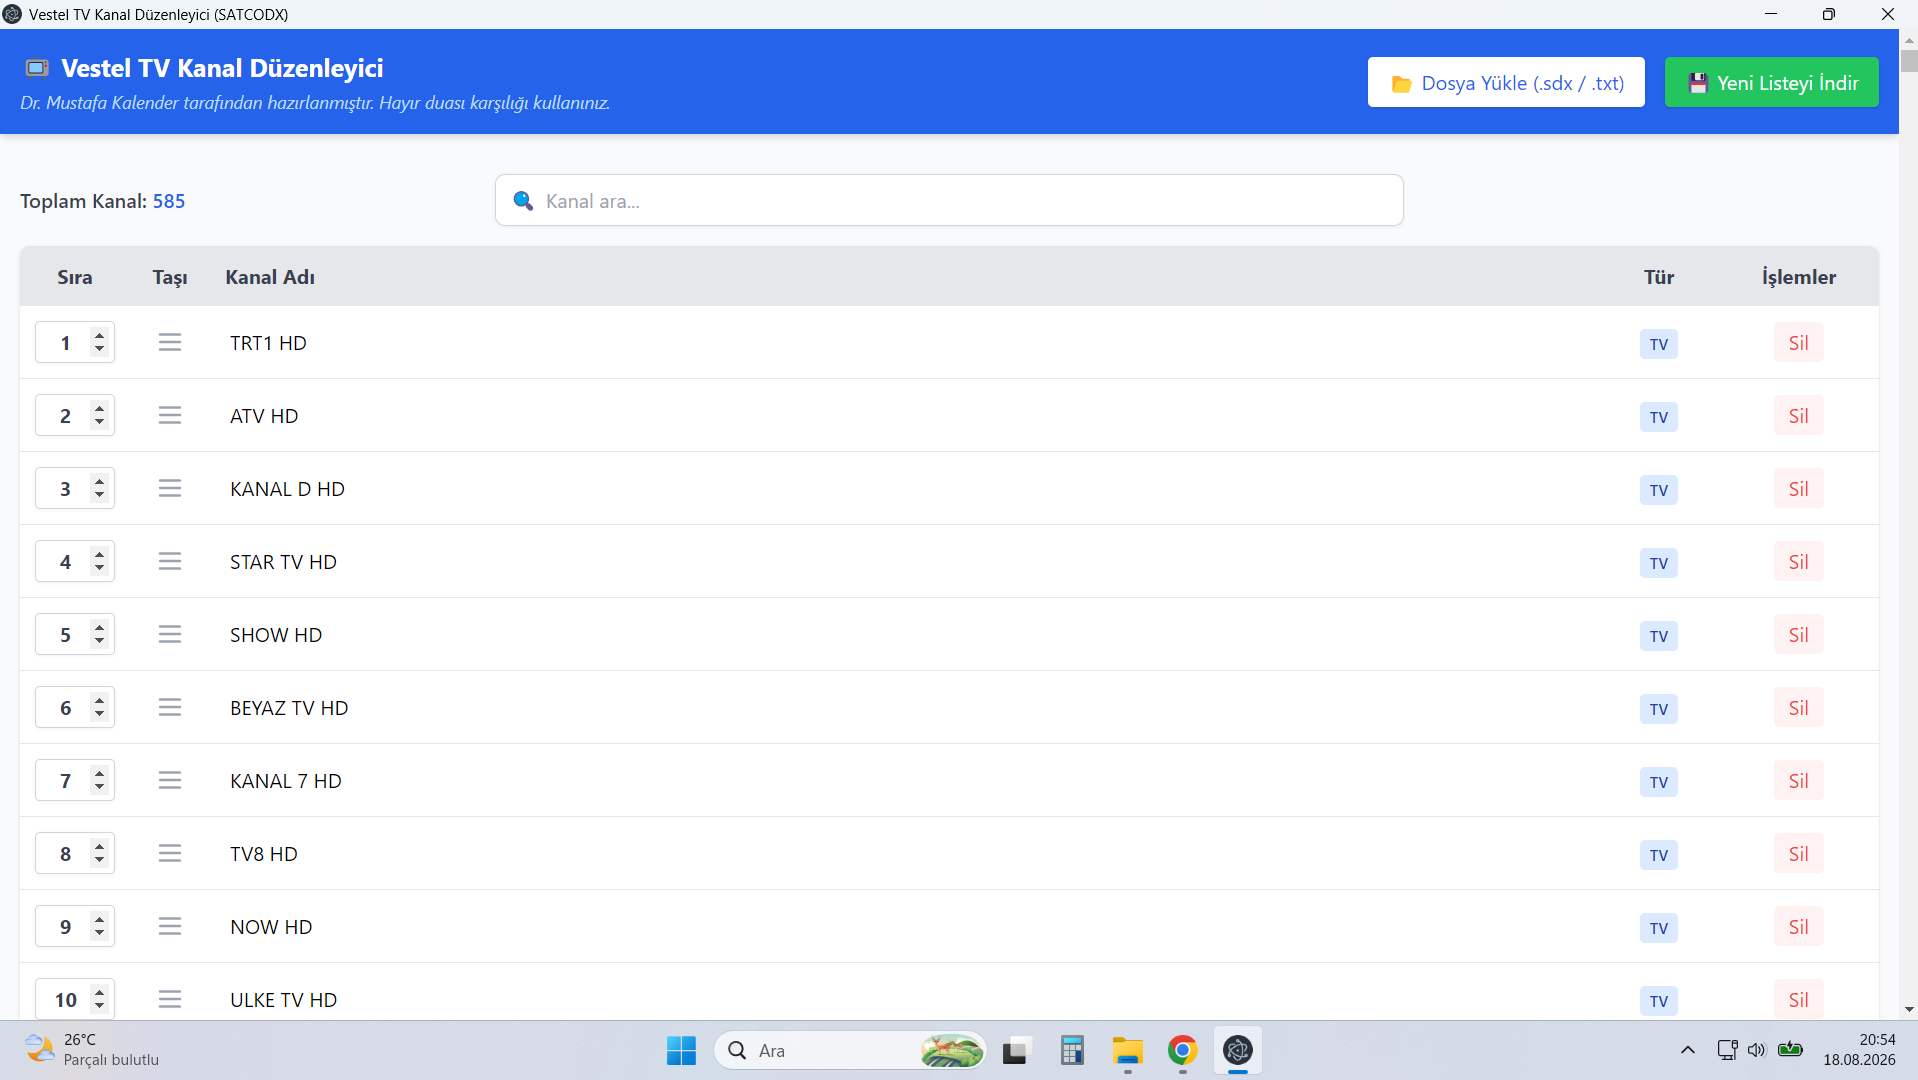Open the weather widget showing 26°C
This screenshot has height=1080, width=1918.
click(x=92, y=1050)
